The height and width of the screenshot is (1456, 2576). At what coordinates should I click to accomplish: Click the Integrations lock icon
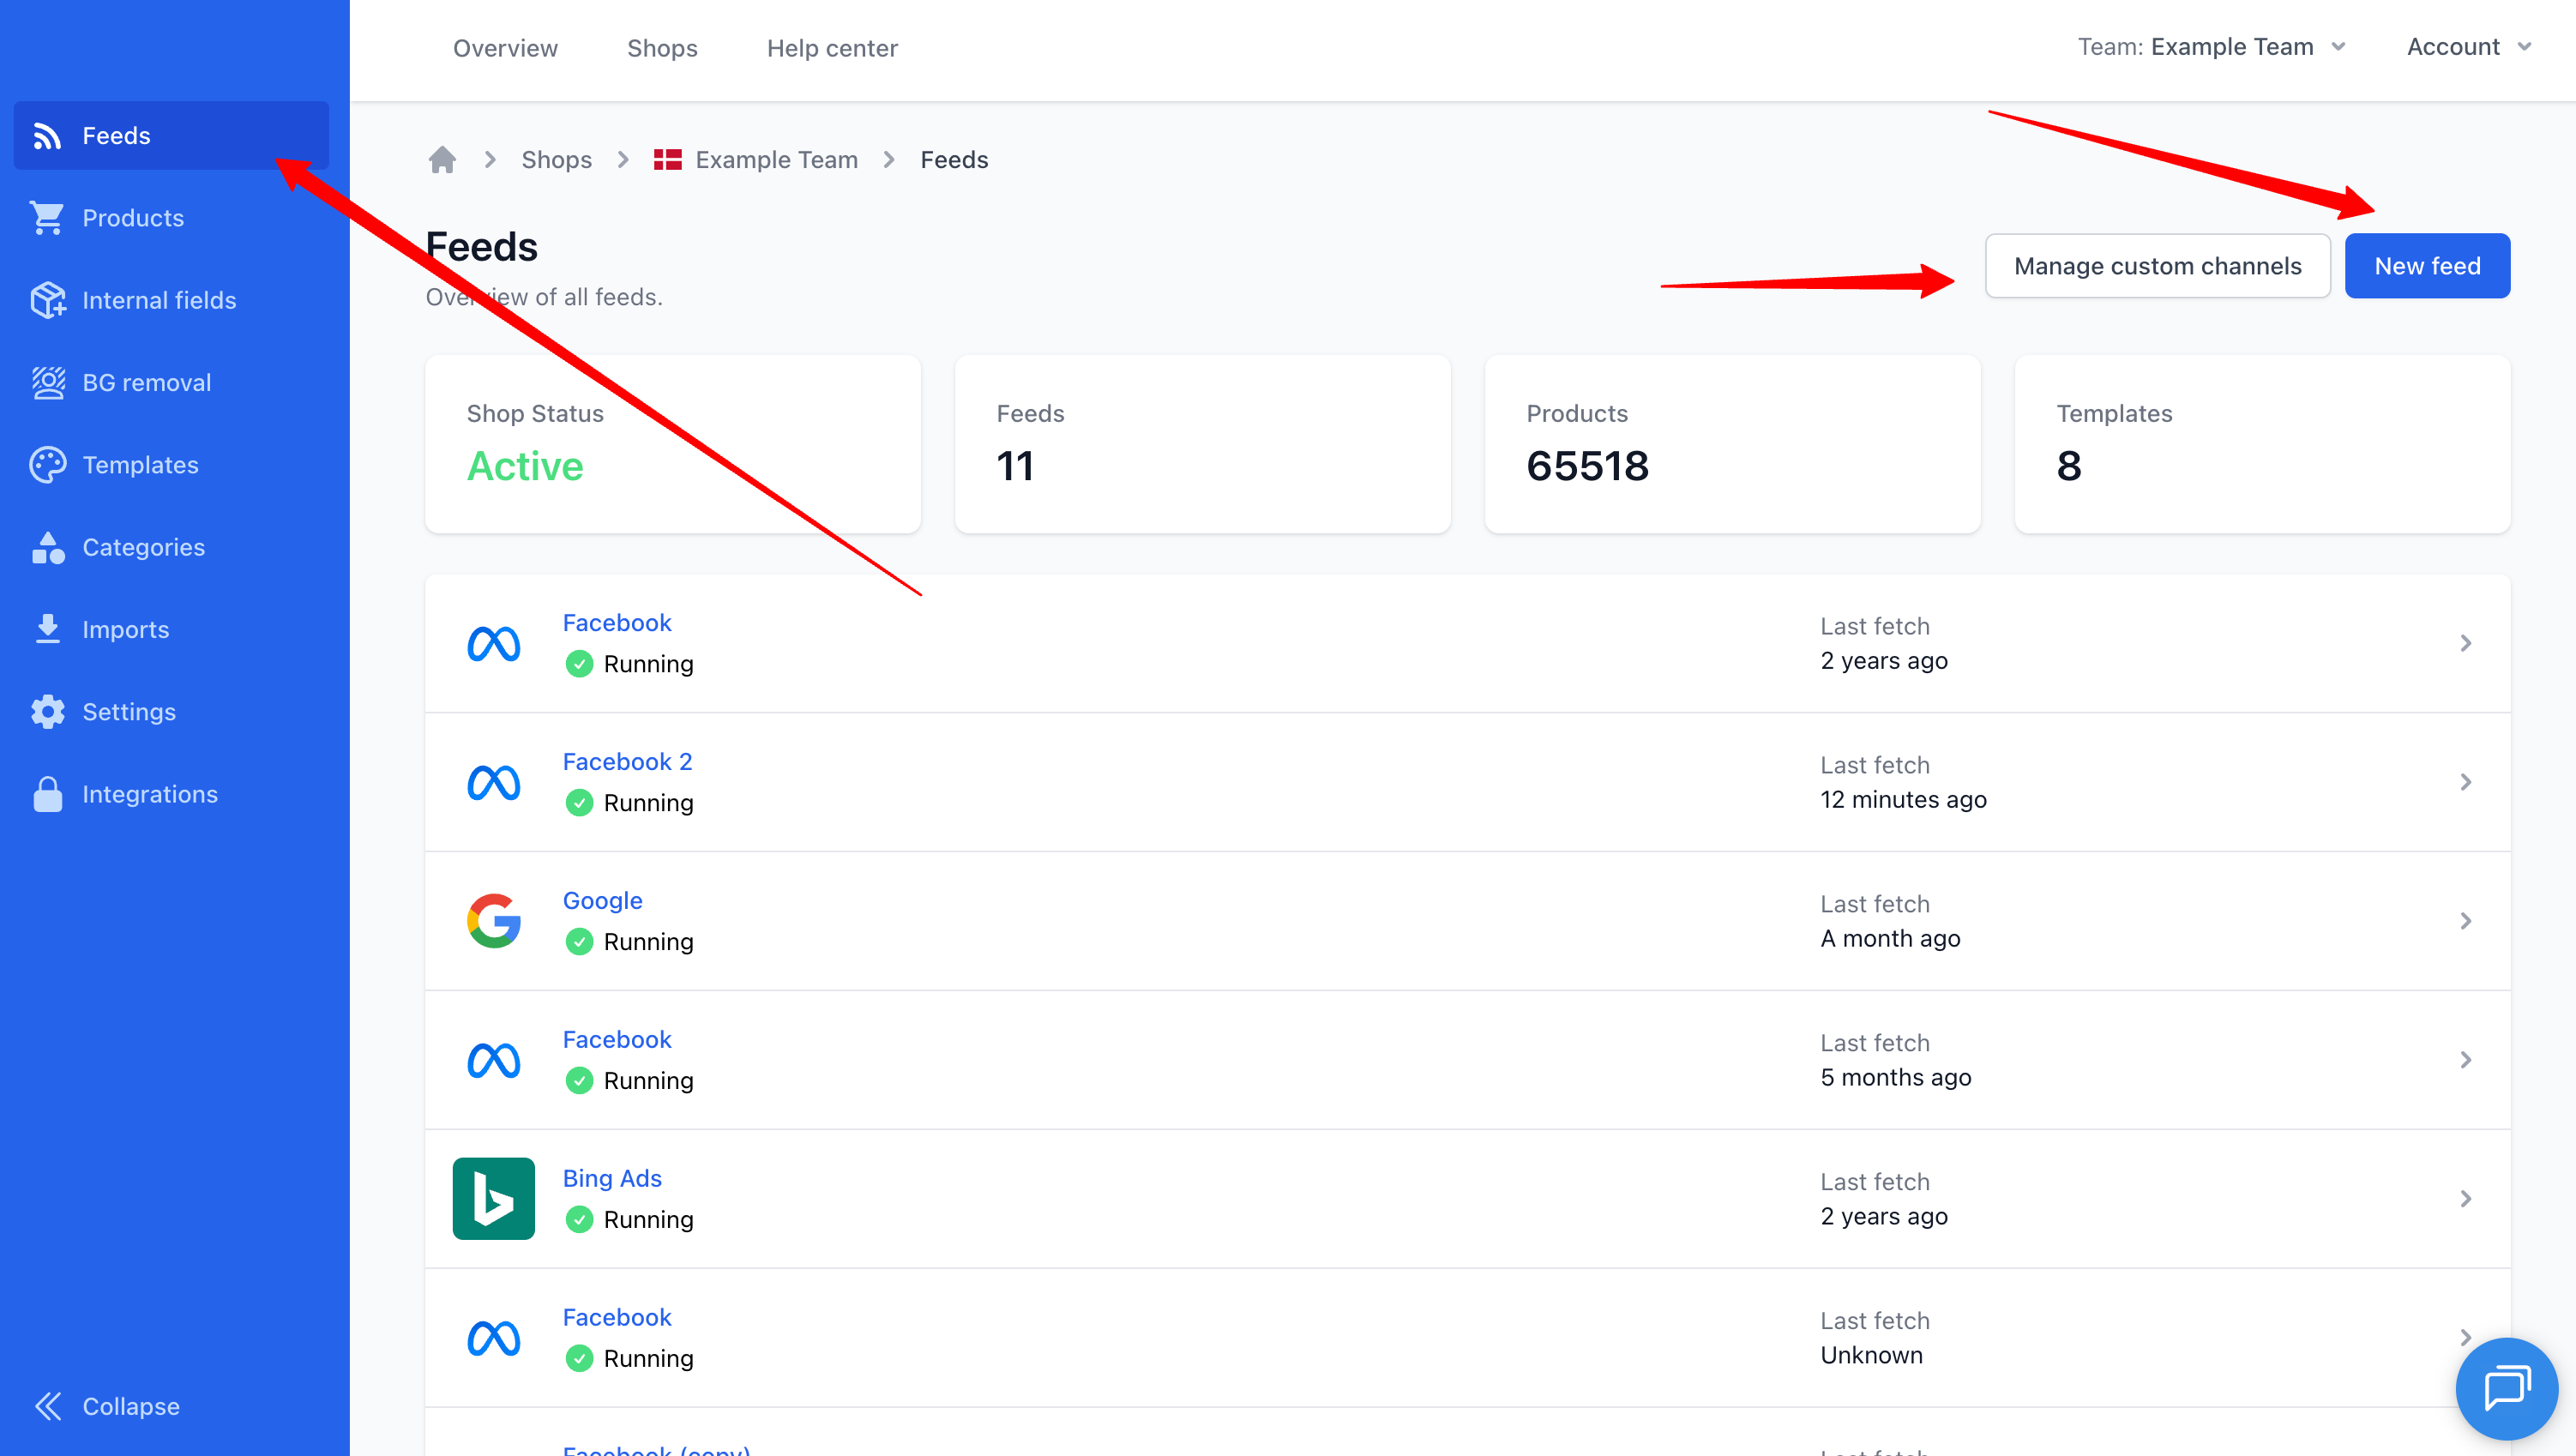tap(47, 794)
